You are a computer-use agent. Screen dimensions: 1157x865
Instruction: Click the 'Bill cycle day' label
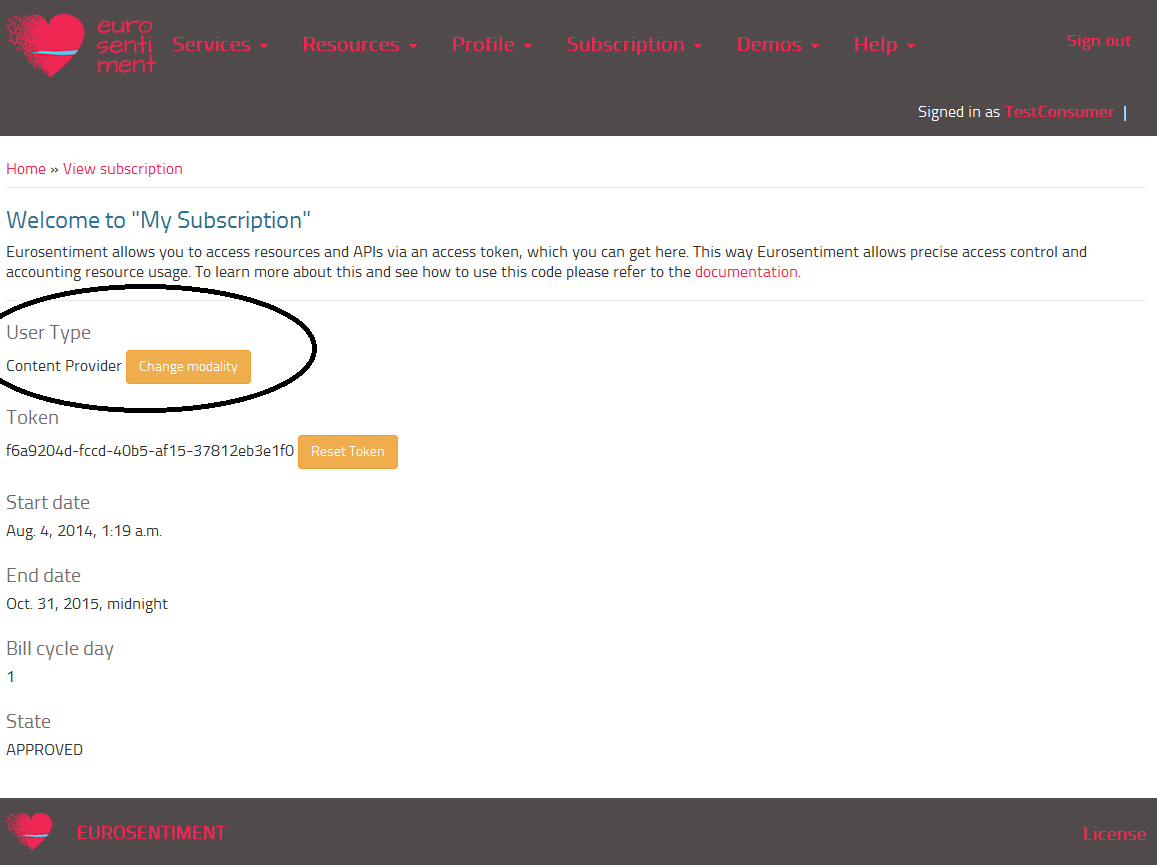(60, 649)
